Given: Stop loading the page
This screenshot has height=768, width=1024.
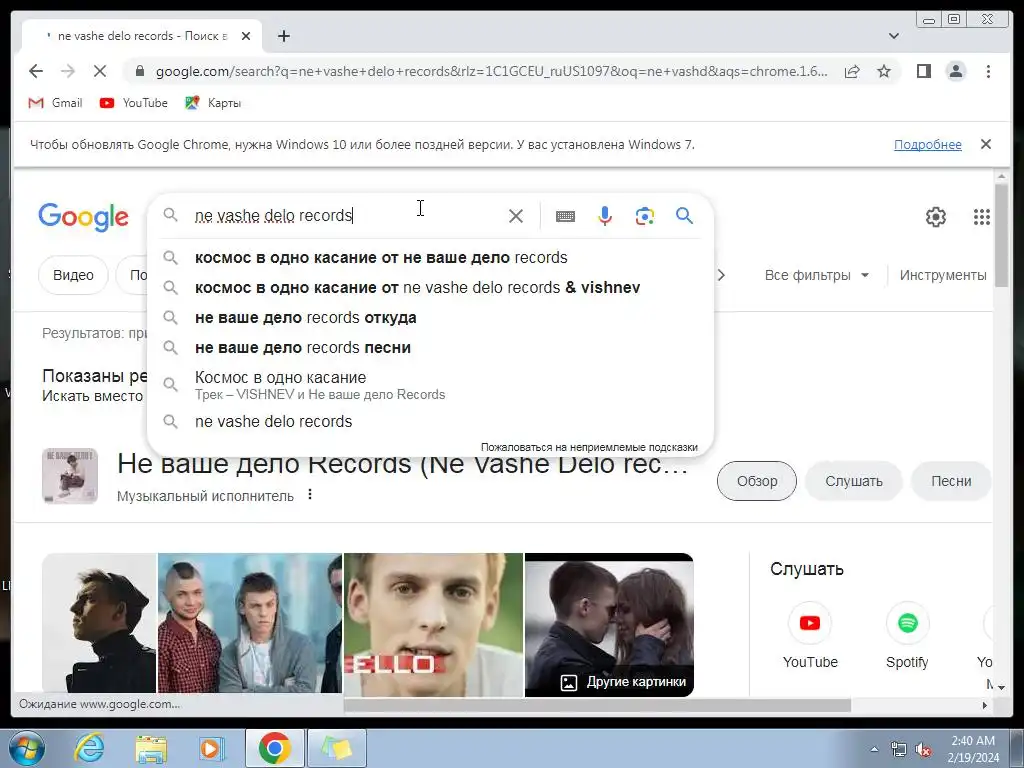Looking at the screenshot, I should [x=100, y=71].
